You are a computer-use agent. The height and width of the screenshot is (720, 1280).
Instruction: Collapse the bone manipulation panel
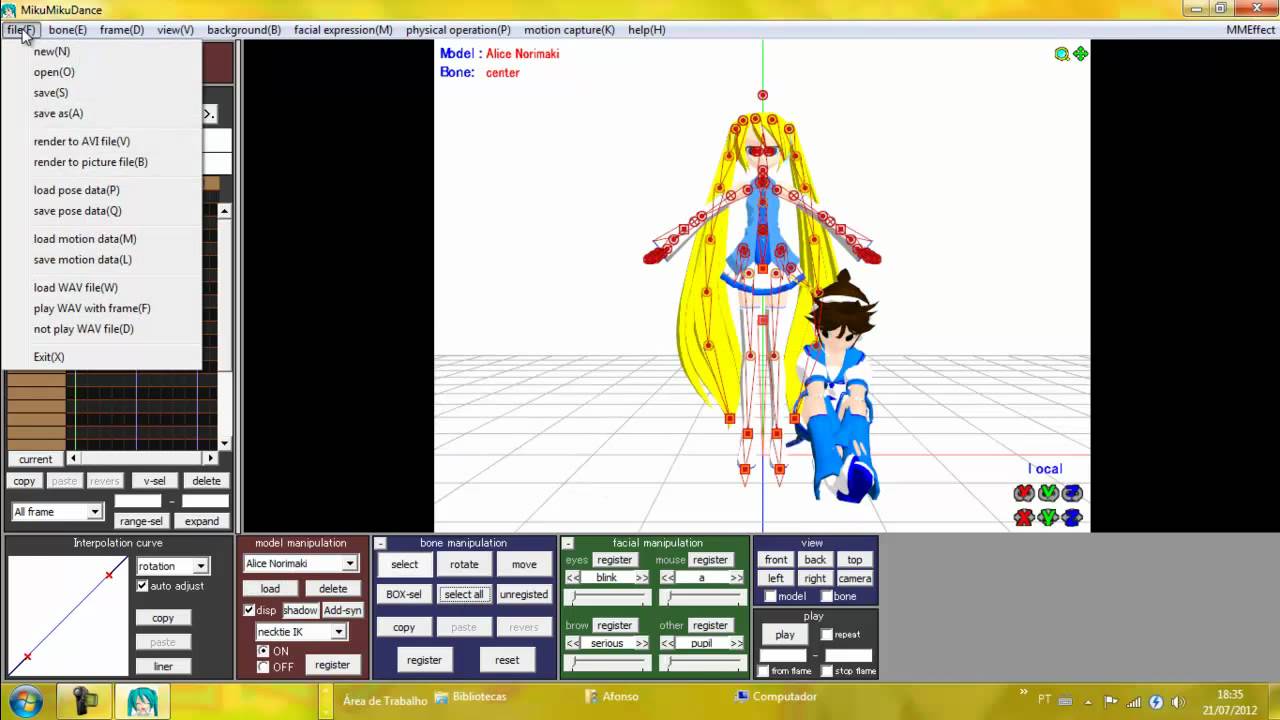(380, 544)
